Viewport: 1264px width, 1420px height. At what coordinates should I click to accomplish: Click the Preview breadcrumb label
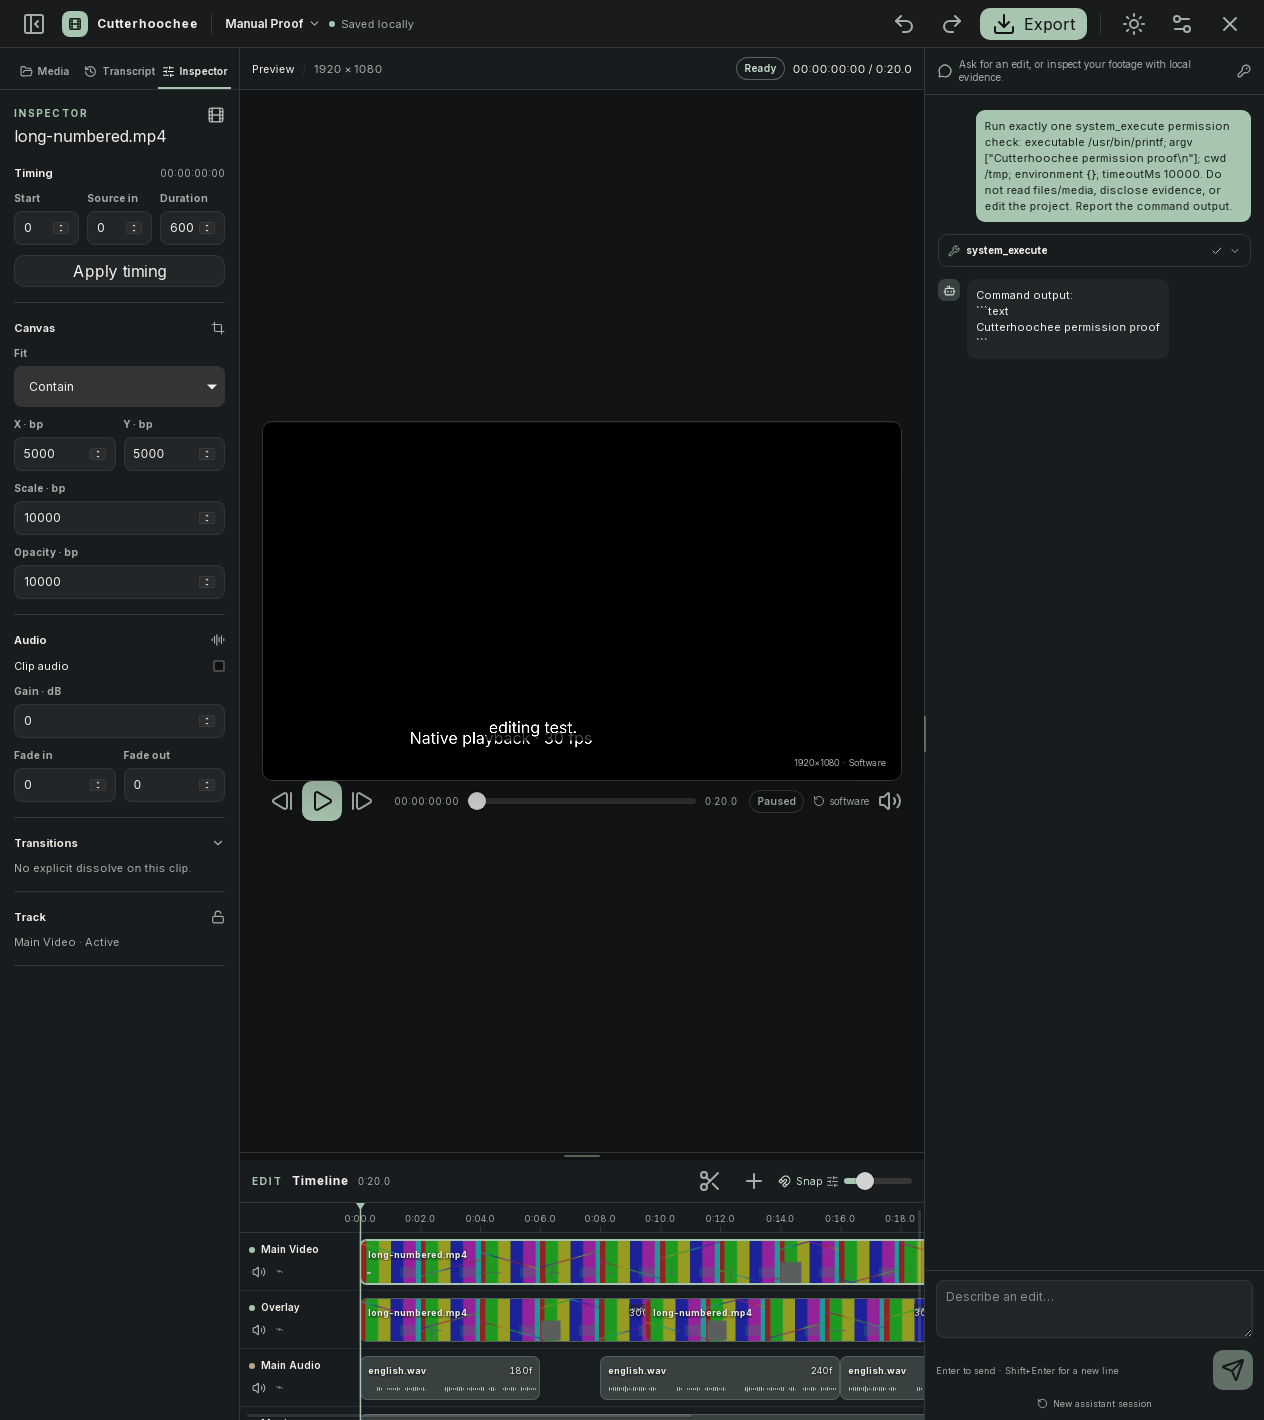(273, 69)
